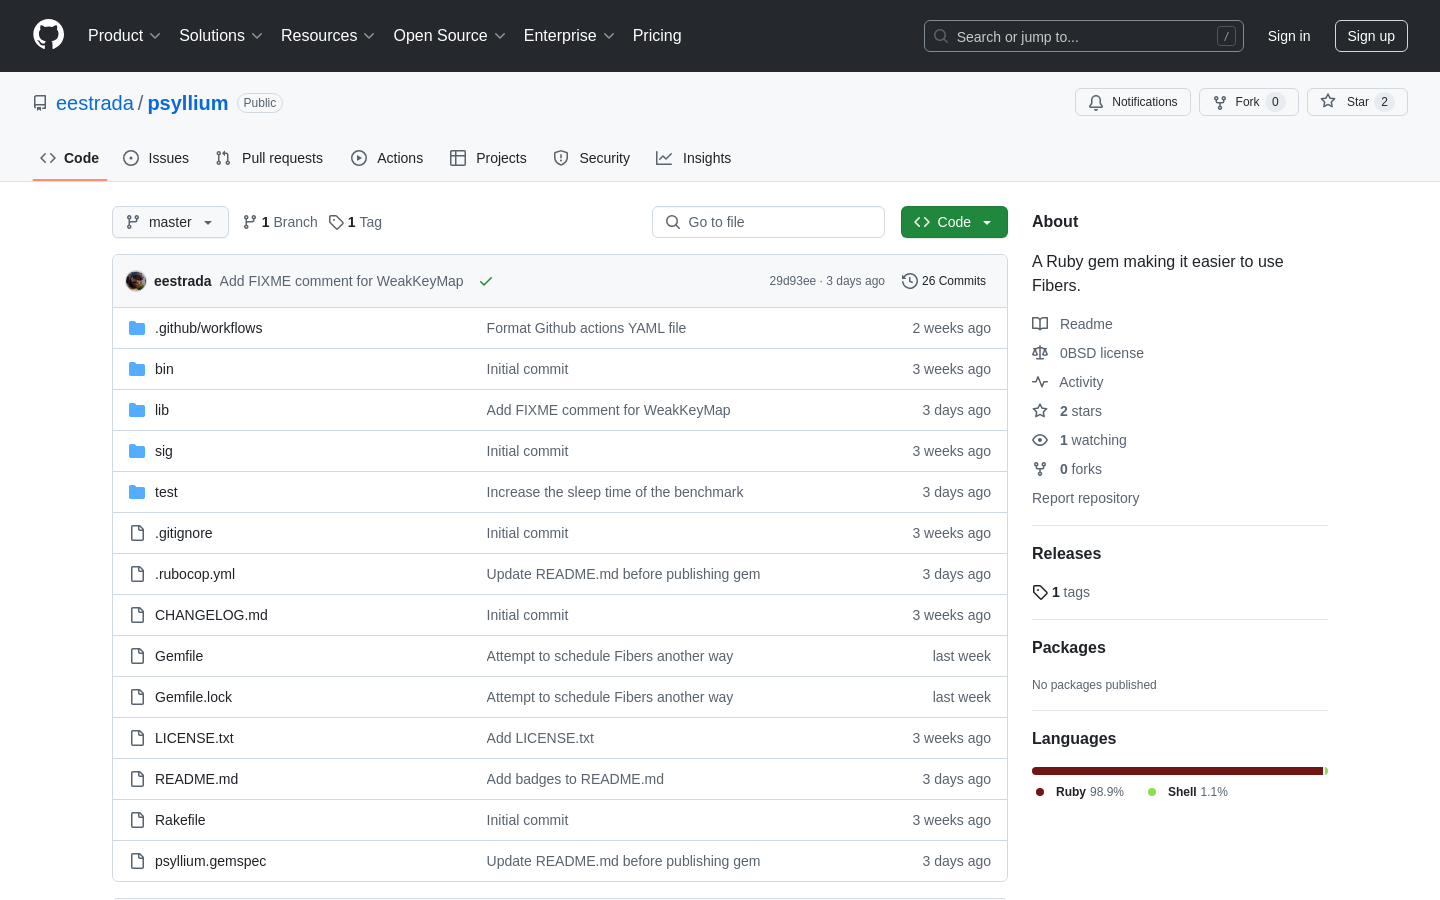The image size is (1440, 900).
Task: Open 'Increase the sleep time of the benchmark' commit
Action: click(x=615, y=492)
